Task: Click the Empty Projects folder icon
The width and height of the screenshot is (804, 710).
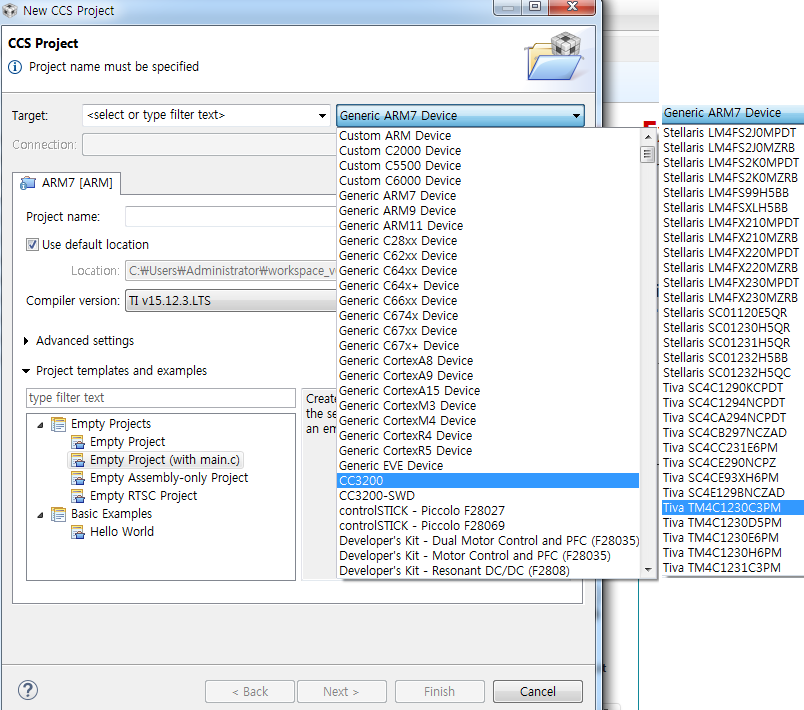Action: [x=58, y=424]
